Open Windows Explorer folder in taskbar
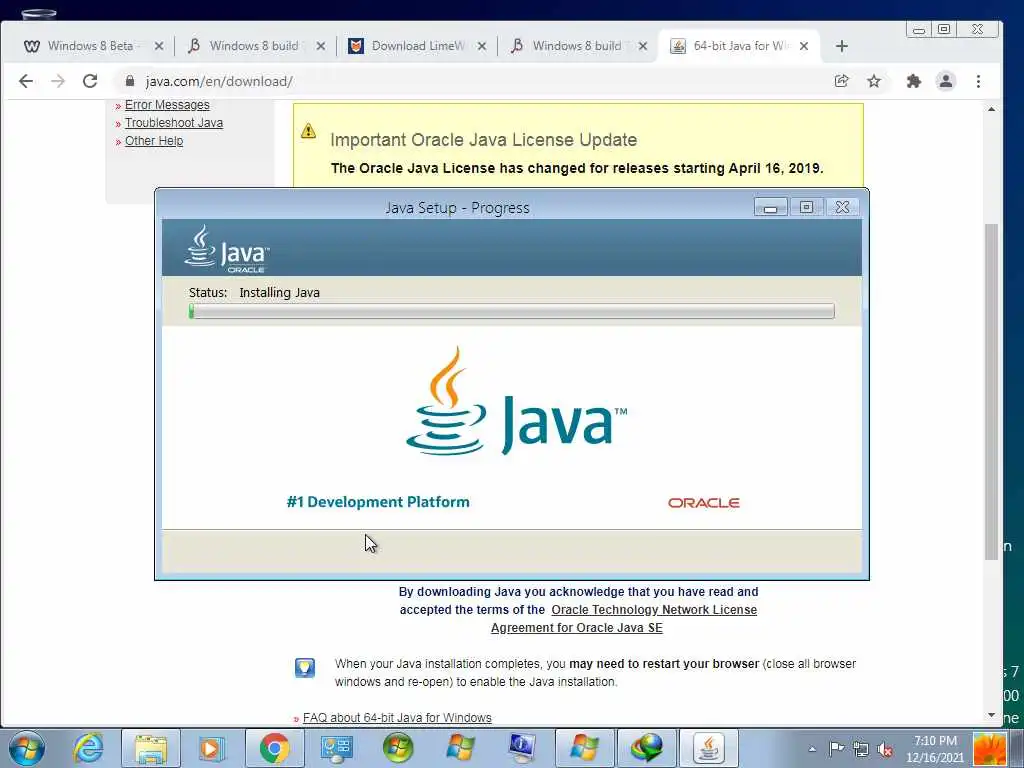 click(x=151, y=748)
